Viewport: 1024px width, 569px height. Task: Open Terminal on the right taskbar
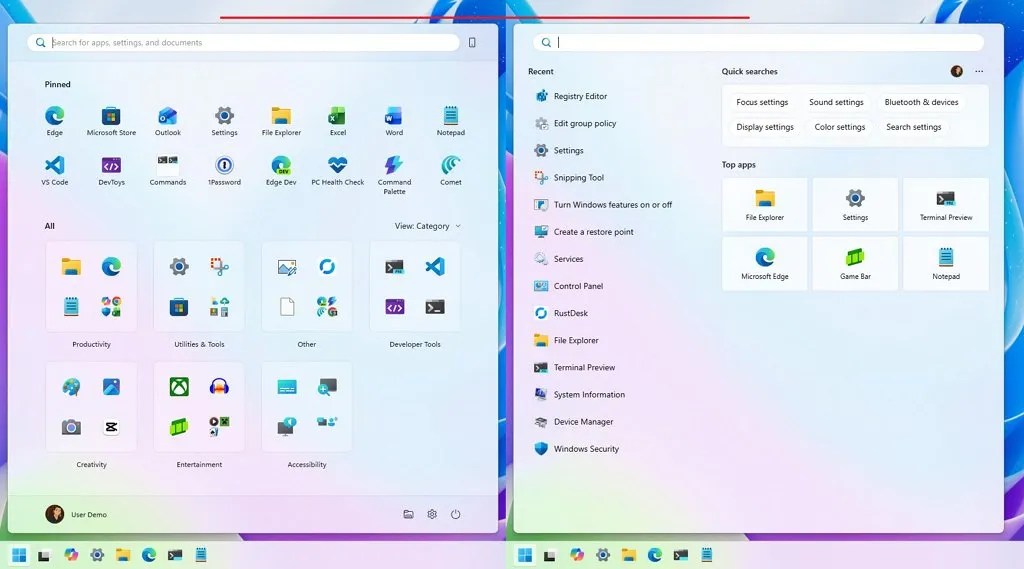pyautogui.click(x=680, y=555)
